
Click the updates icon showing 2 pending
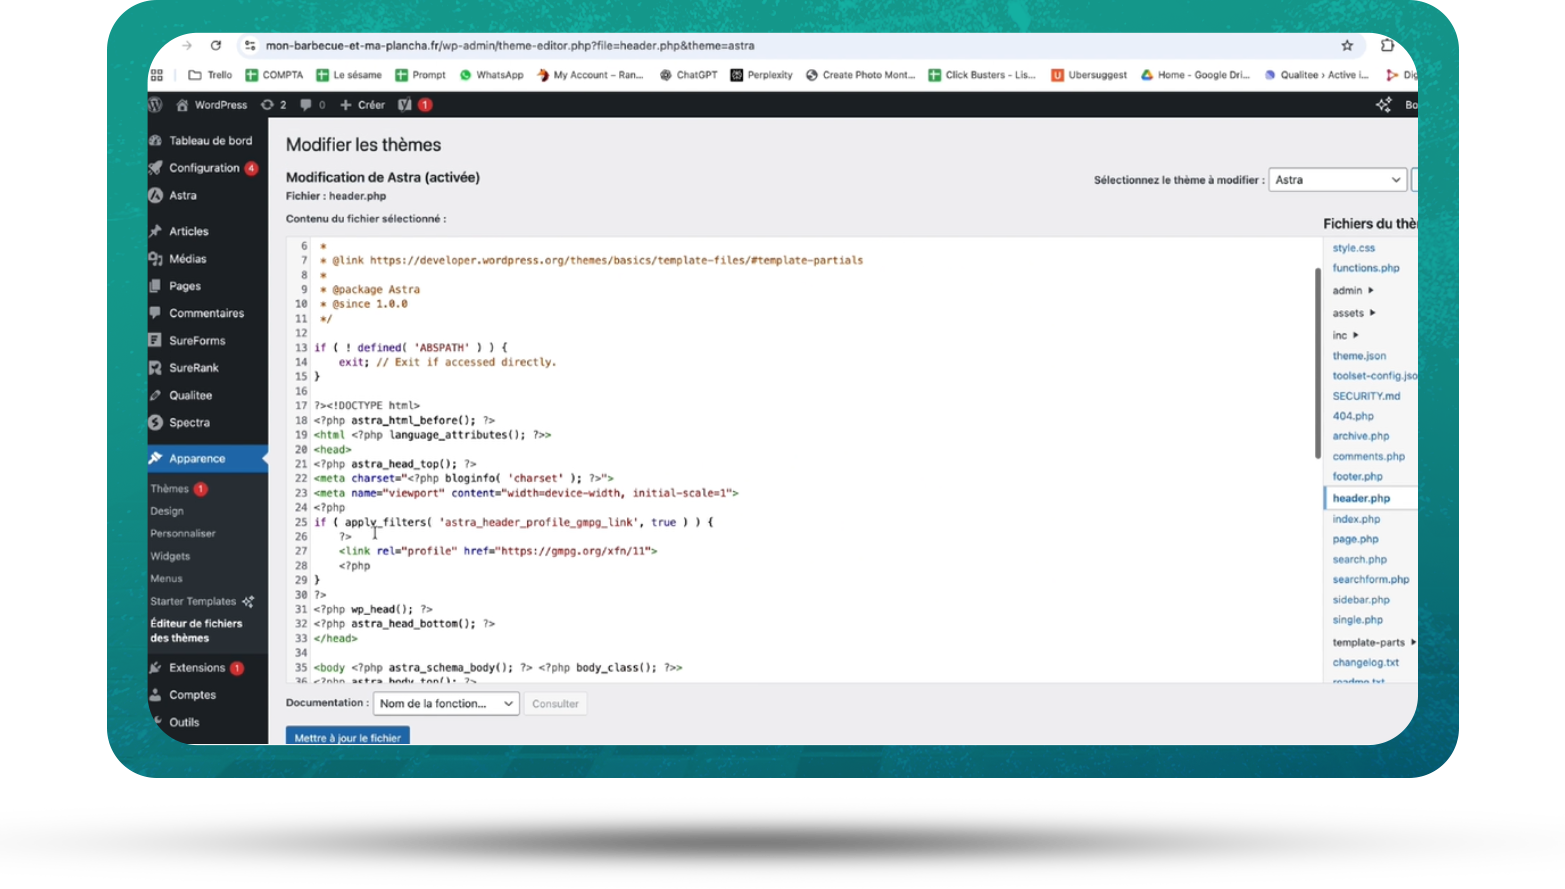point(273,105)
